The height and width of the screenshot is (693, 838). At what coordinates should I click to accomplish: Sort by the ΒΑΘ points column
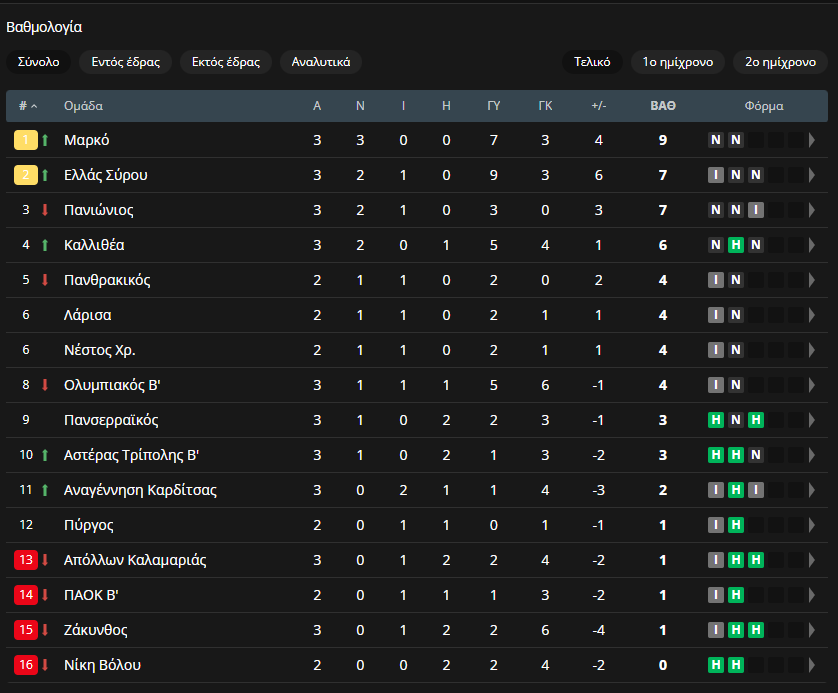(663, 106)
